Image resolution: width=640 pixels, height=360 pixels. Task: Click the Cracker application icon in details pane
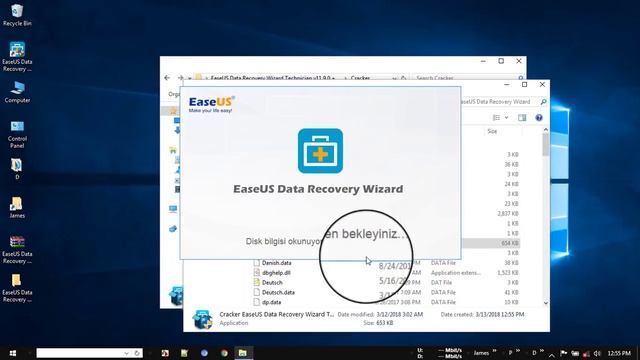click(x=202, y=319)
